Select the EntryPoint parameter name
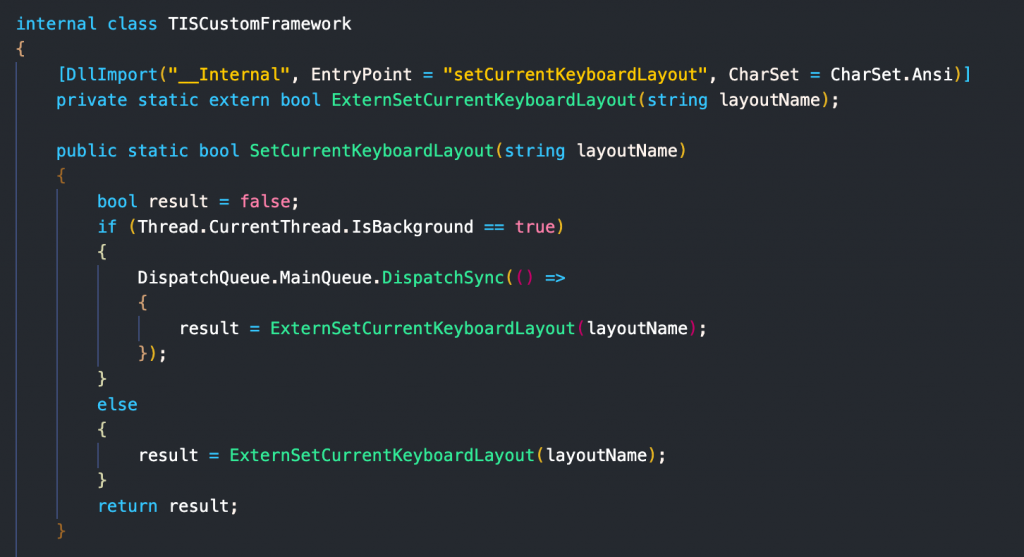1024x557 pixels. (361, 74)
